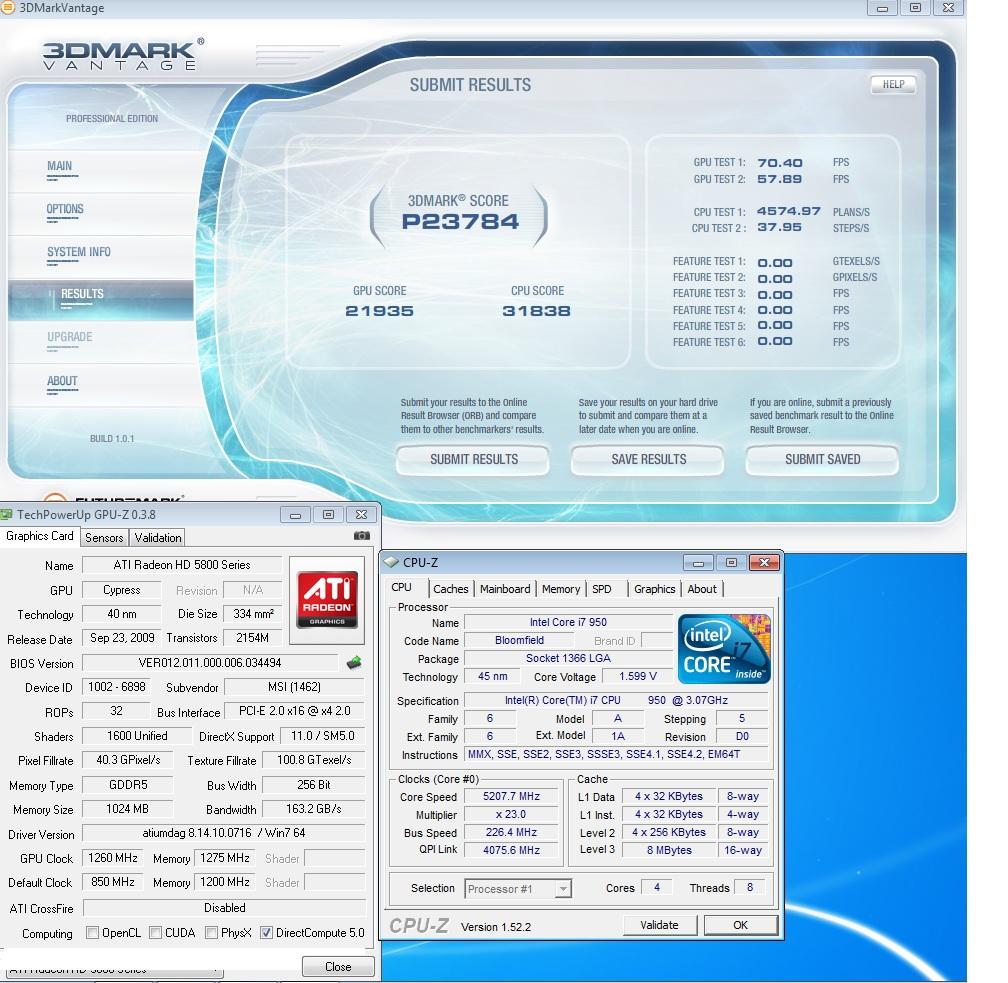Image resolution: width=1008 pixels, height=983 pixels.
Task: Switch to the Mainboard tab in CPU-Z
Action: [x=505, y=589]
